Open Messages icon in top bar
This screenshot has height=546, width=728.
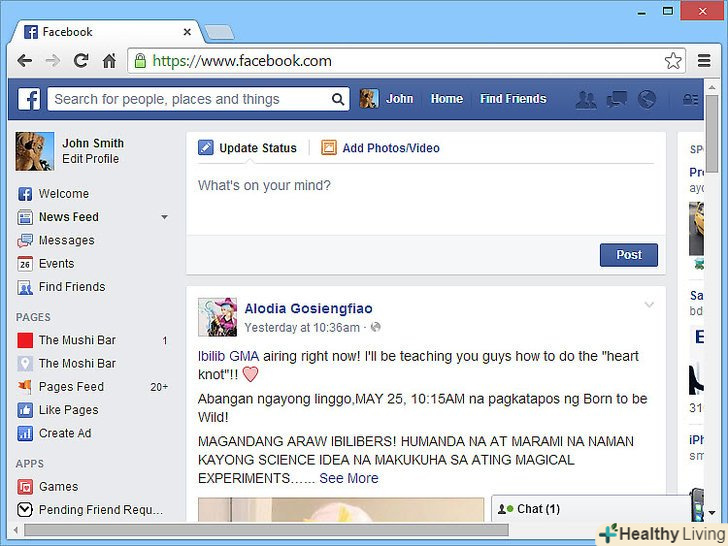coord(617,99)
